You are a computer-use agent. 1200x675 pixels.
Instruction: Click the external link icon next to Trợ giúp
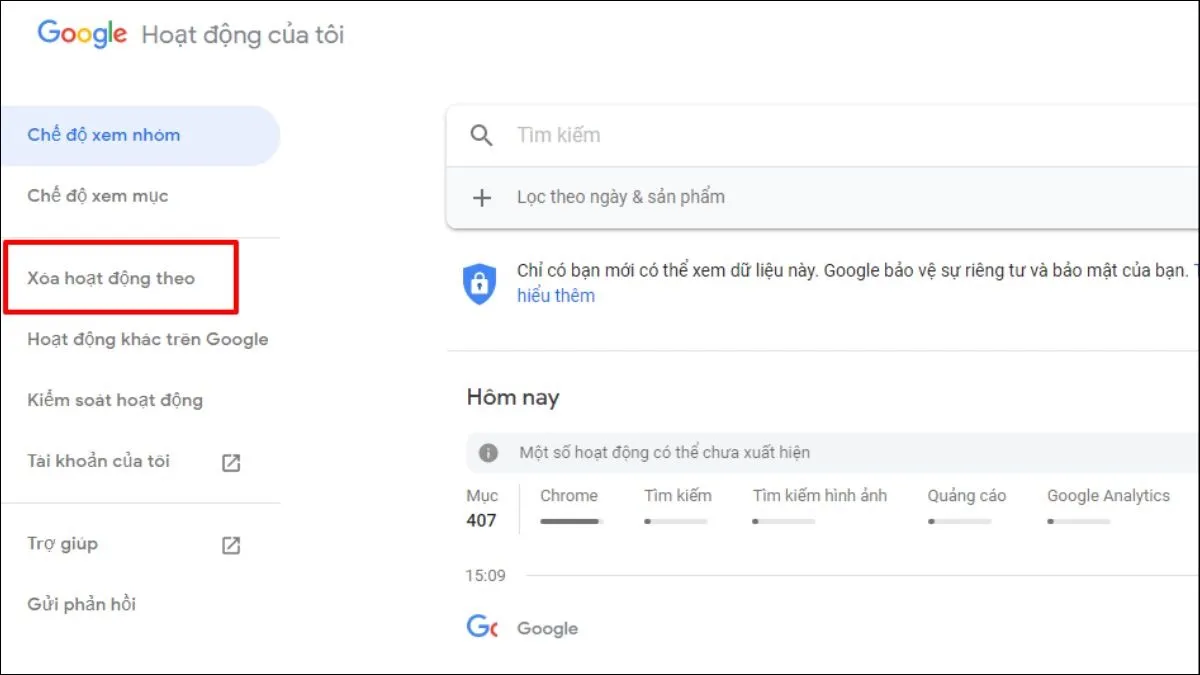pyautogui.click(x=231, y=545)
